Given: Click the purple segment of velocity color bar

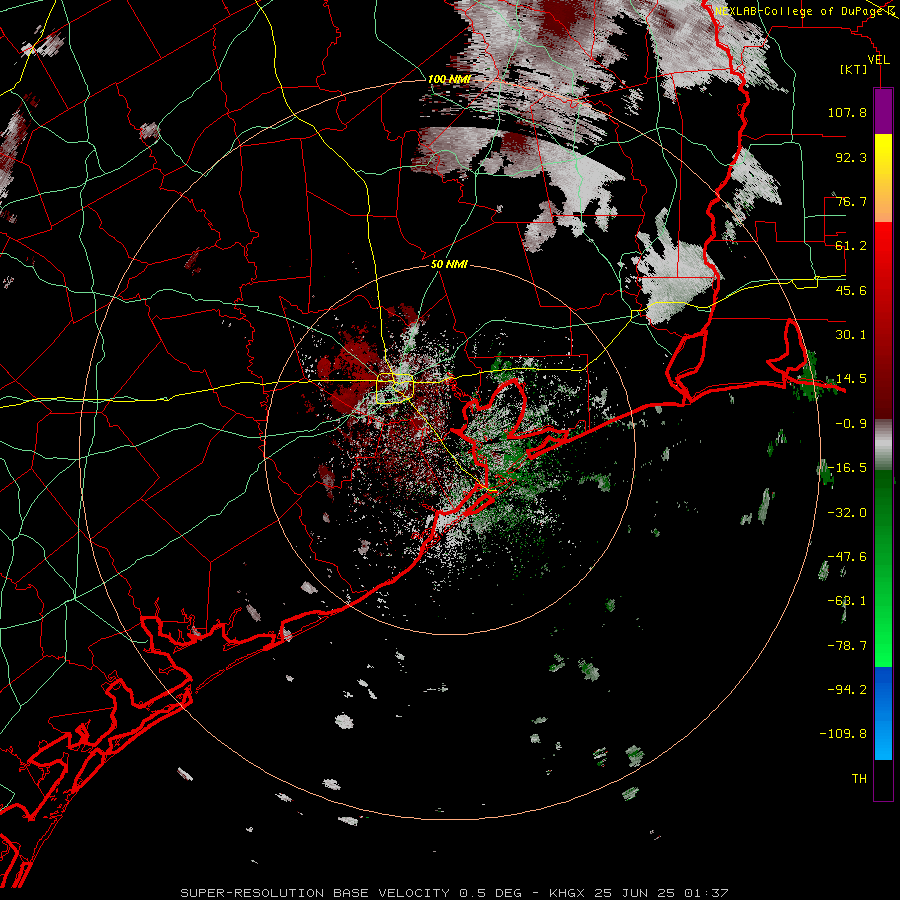Looking at the screenshot, I should [x=883, y=111].
